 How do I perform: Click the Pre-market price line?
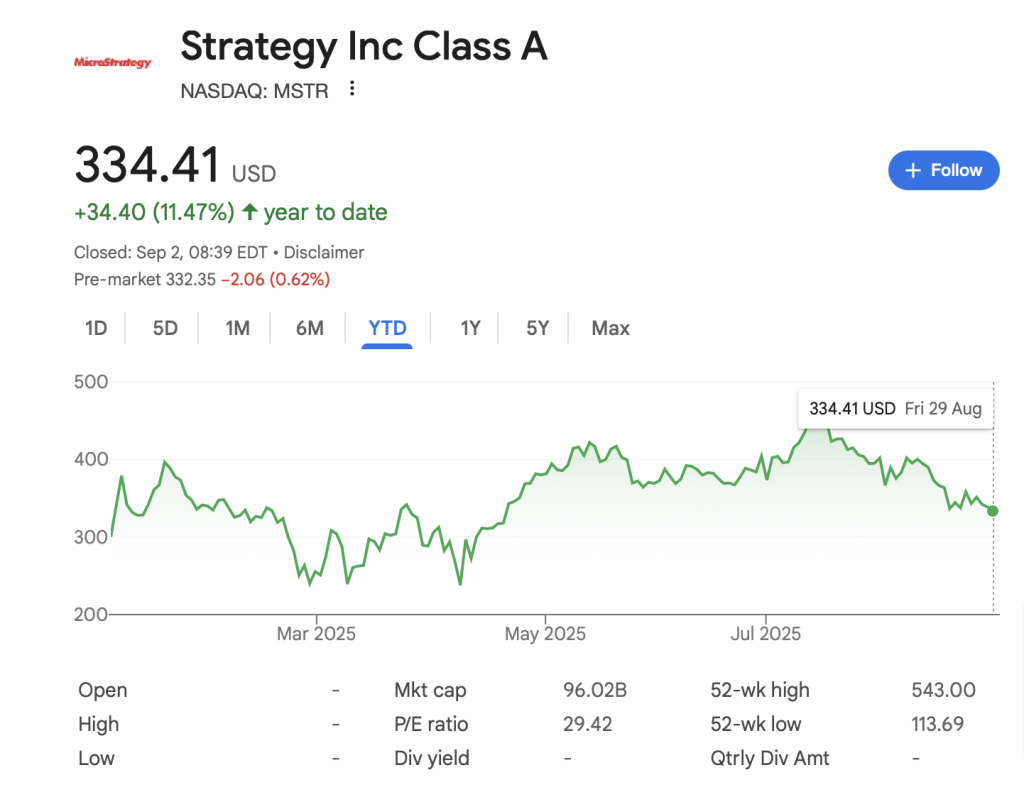pyautogui.click(x=202, y=280)
